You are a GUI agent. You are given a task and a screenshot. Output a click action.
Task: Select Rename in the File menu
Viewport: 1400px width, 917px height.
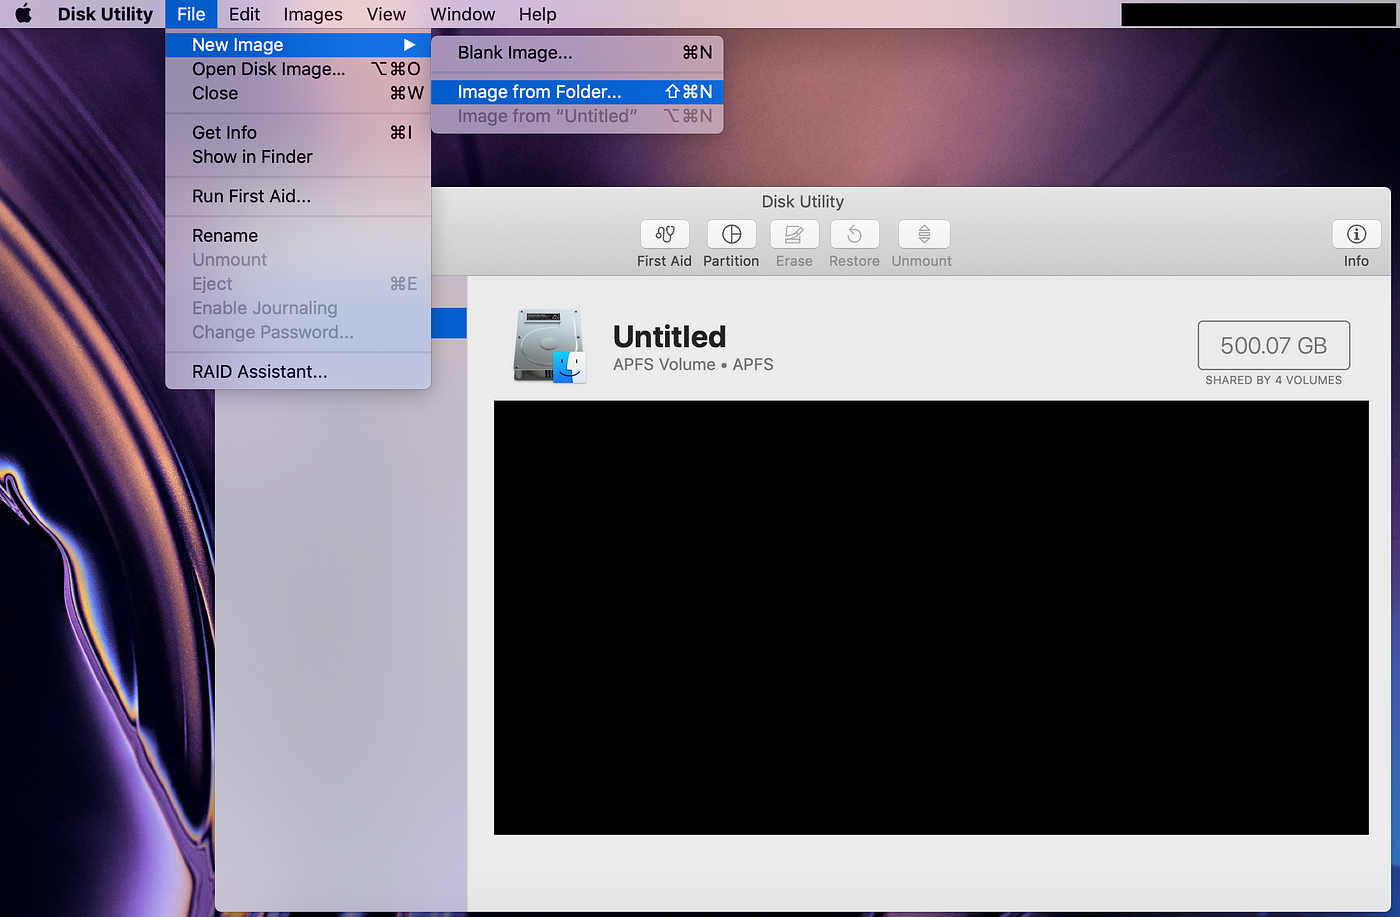pyautogui.click(x=298, y=235)
